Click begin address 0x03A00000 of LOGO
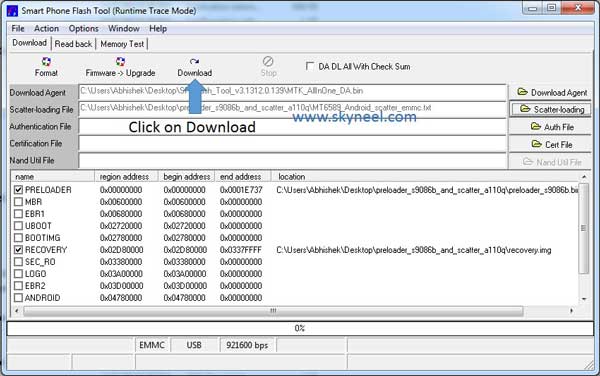 [184, 274]
